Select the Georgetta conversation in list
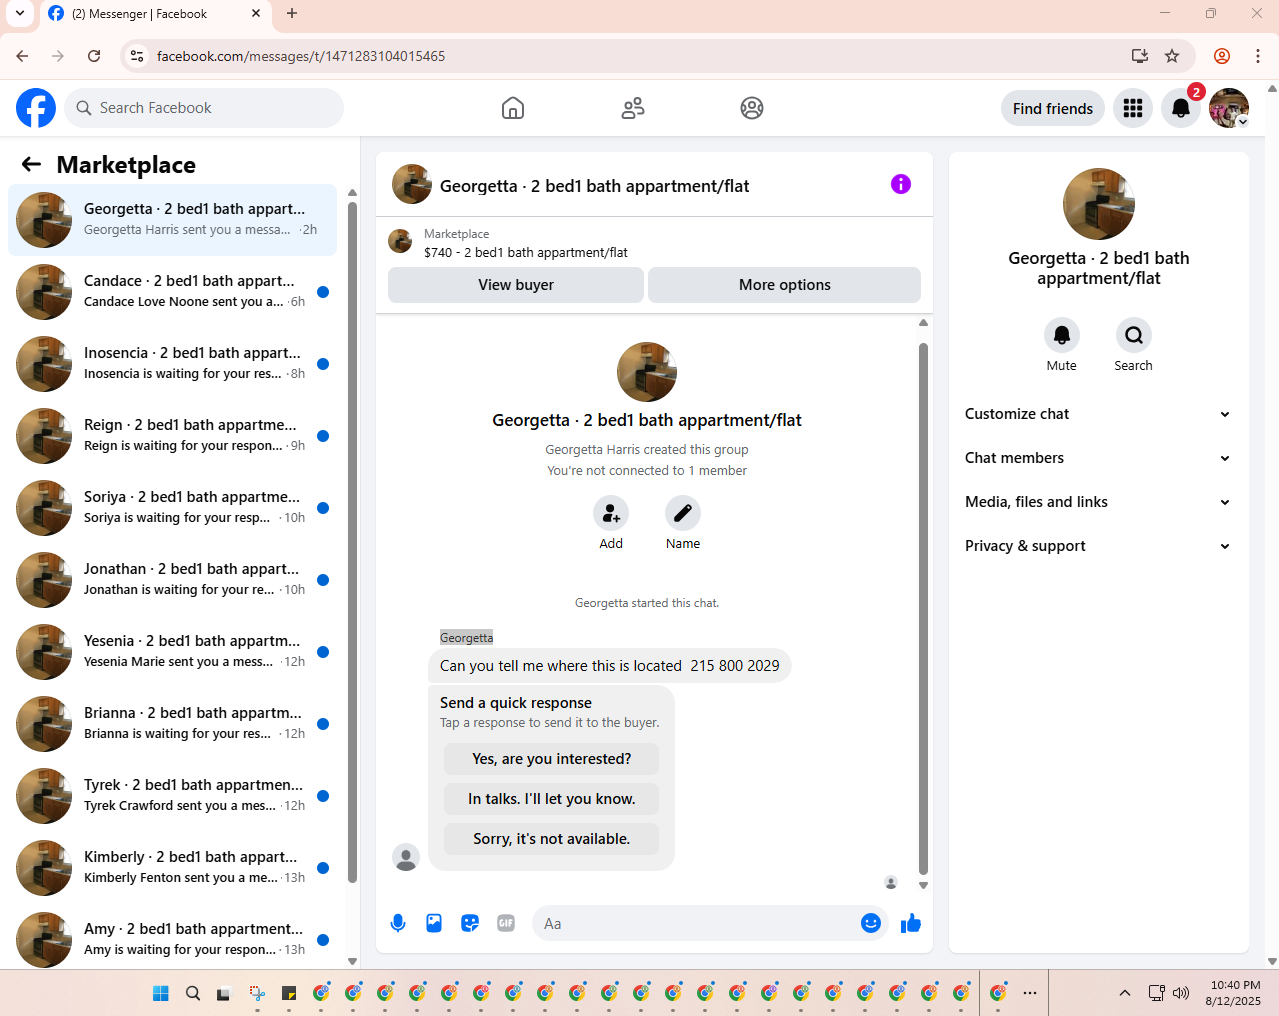Image resolution: width=1279 pixels, height=1016 pixels. click(173, 220)
